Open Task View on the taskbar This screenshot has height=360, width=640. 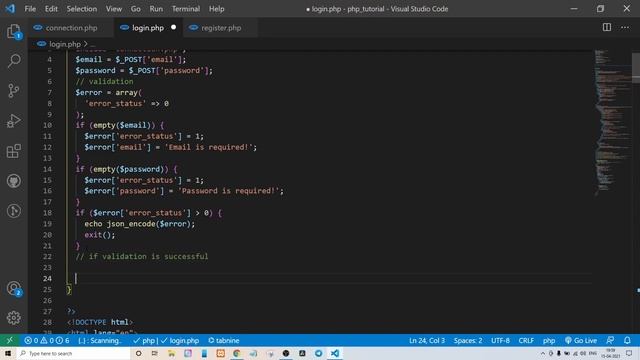click(155, 353)
